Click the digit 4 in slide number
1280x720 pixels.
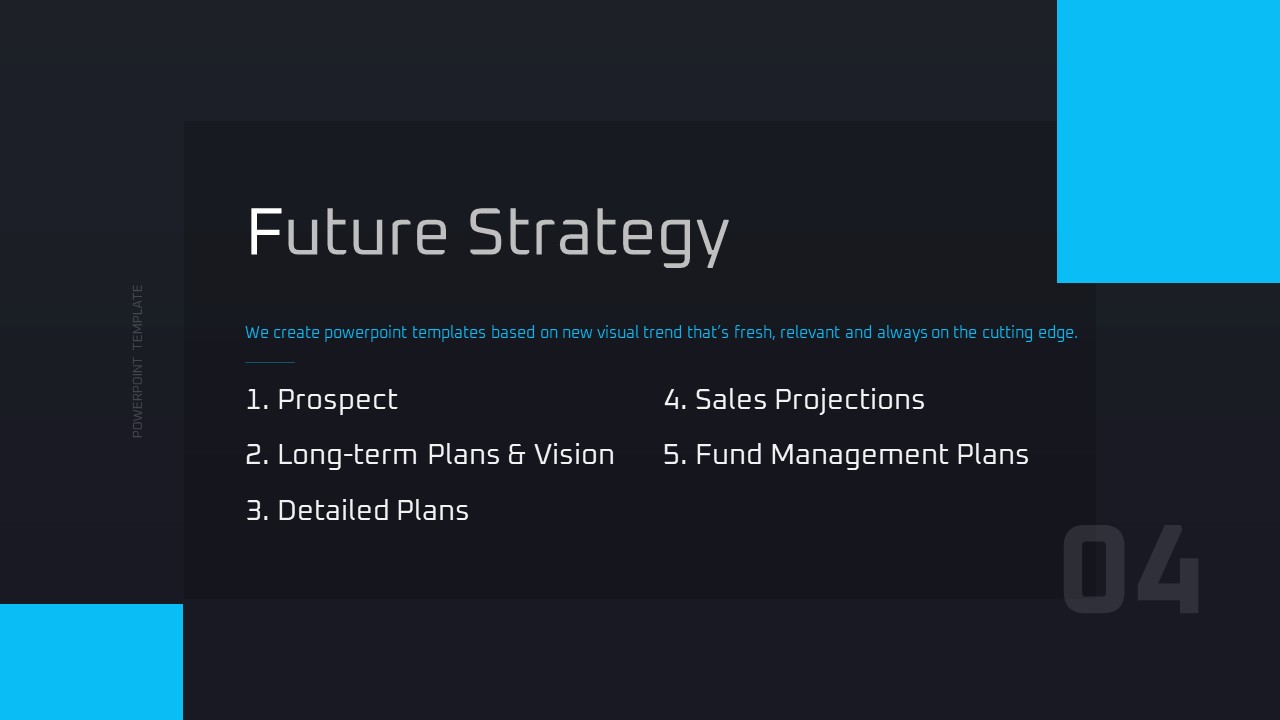coord(1169,569)
